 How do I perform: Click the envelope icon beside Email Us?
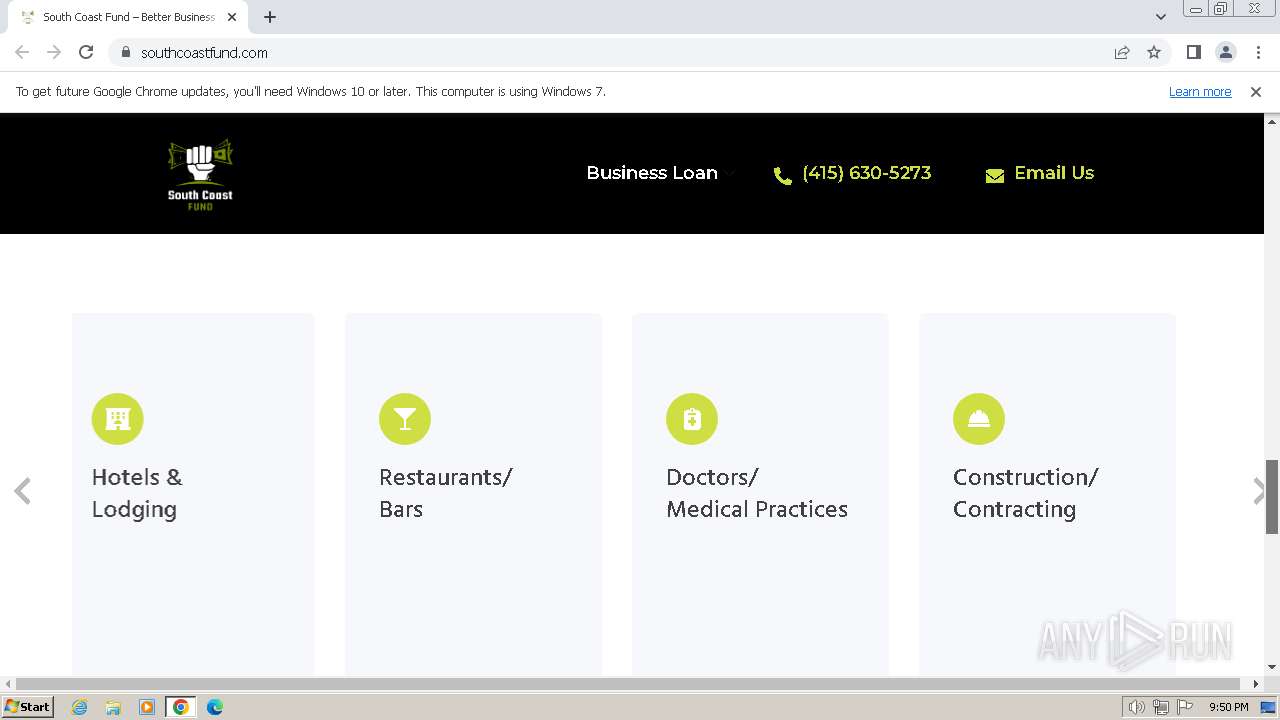click(995, 176)
